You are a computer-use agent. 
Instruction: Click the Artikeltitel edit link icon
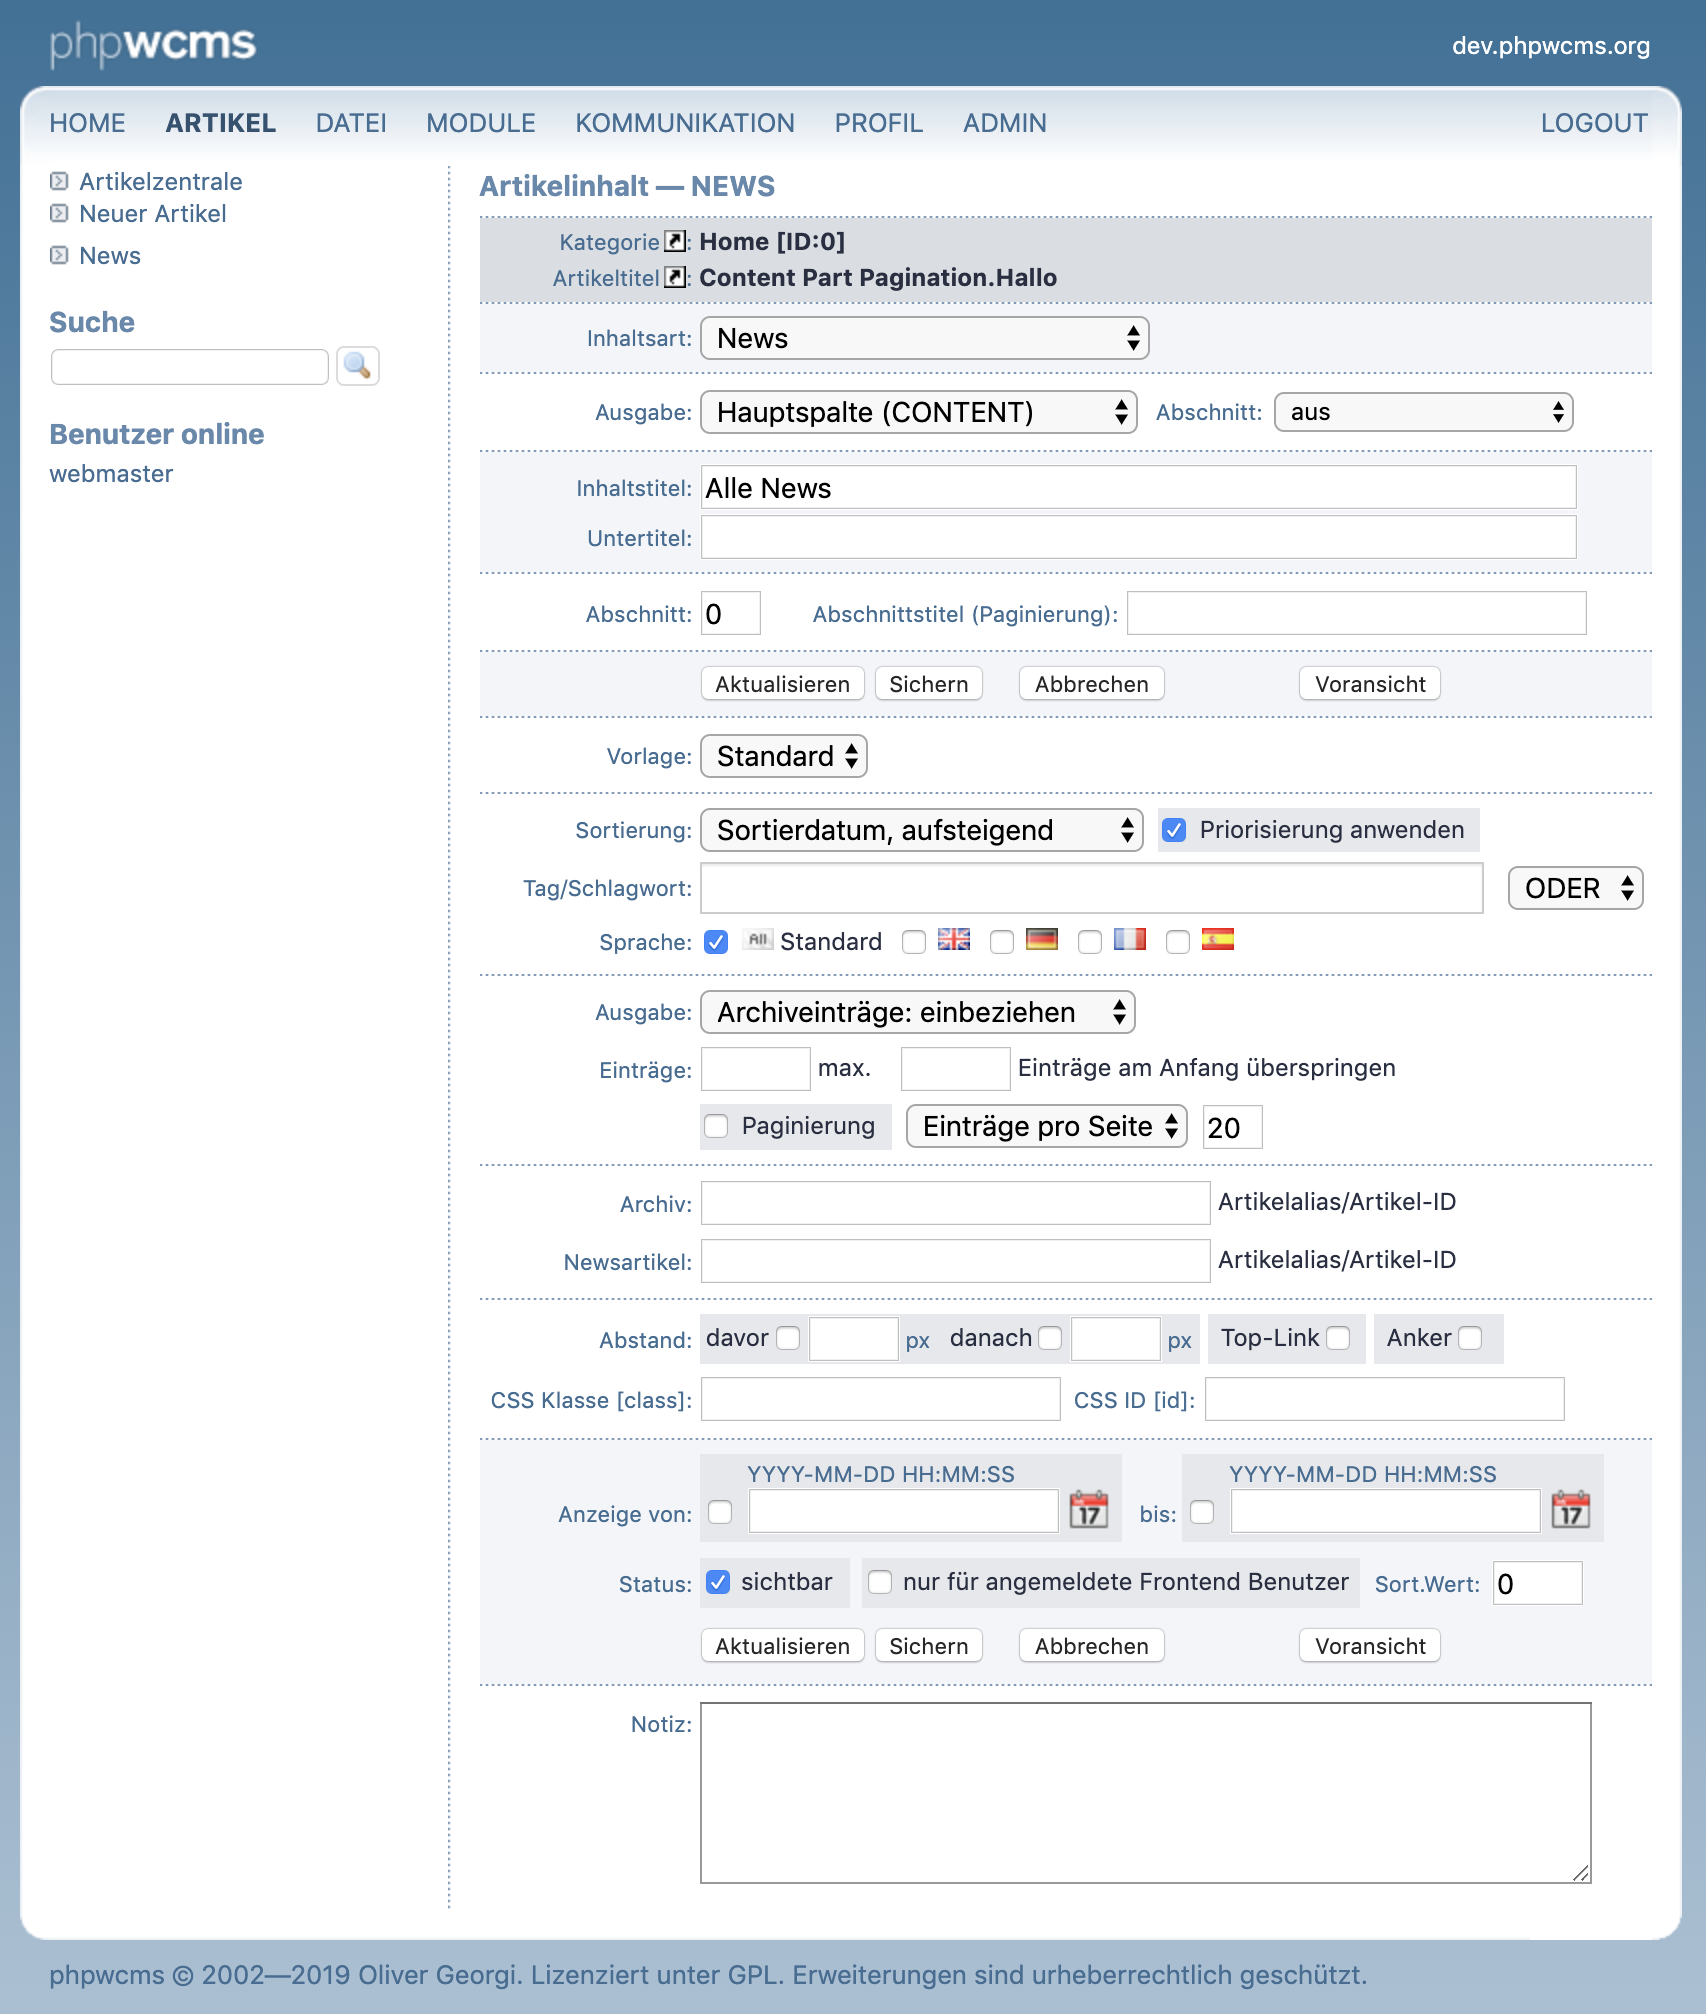[x=676, y=277]
